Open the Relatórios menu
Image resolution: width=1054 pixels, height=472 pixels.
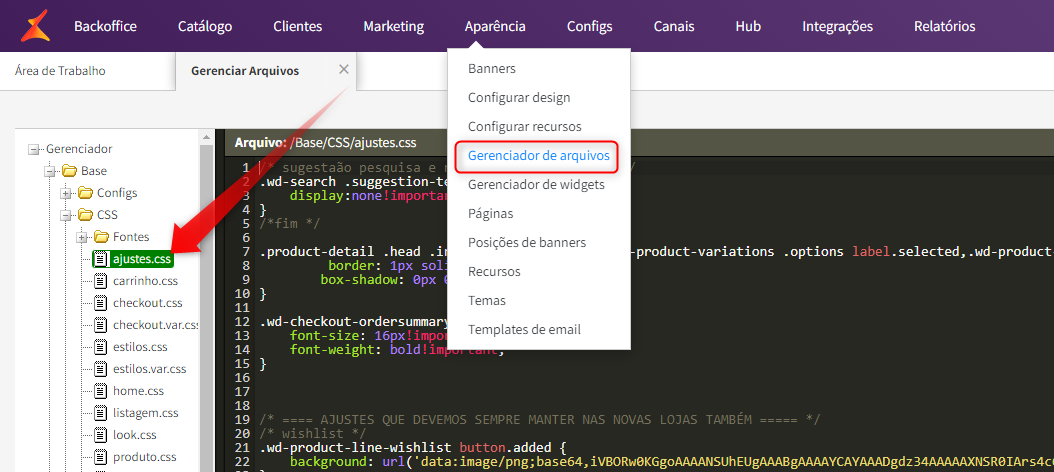pyautogui.click(x=944, y=27)
